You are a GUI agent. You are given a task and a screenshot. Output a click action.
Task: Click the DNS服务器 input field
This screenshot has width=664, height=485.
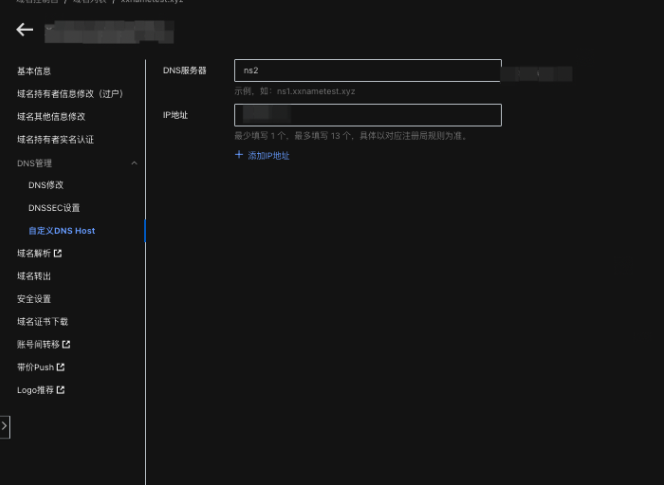click(x=367, y=70)
